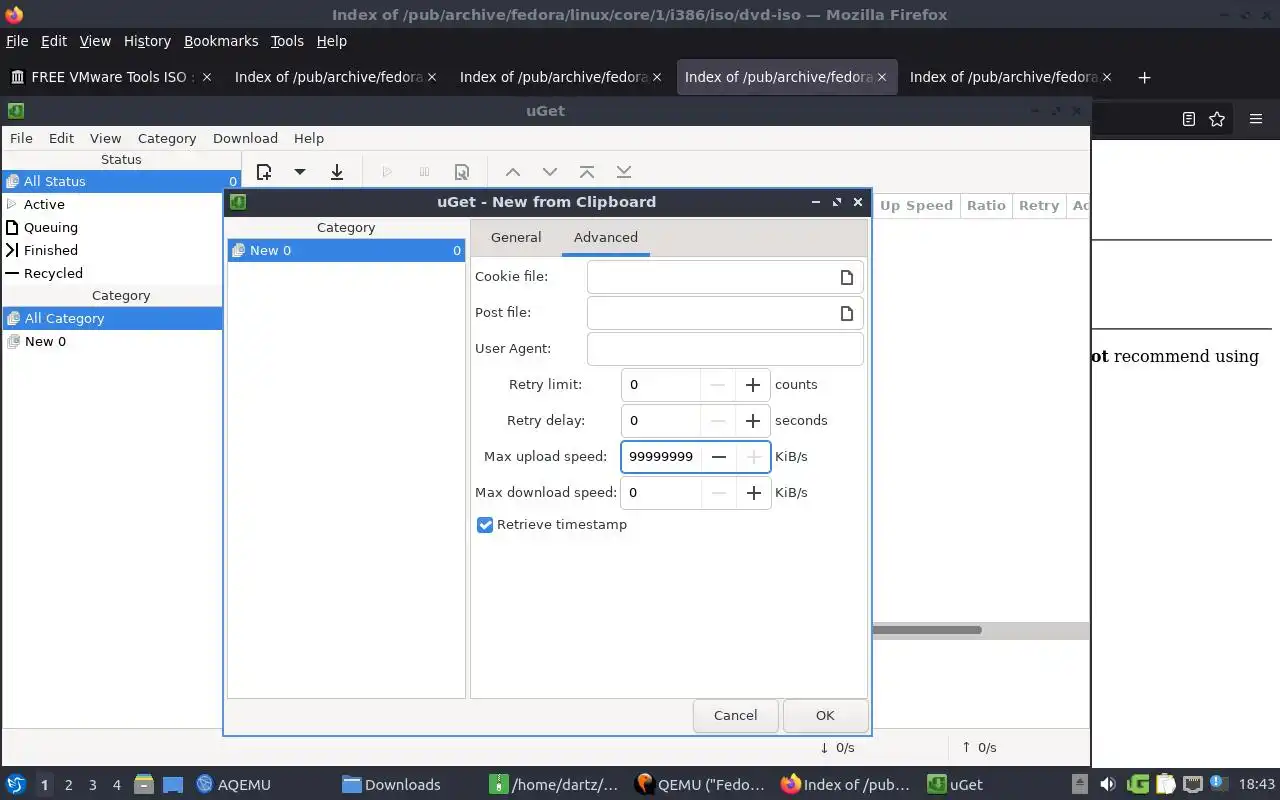The height and width of the screenshot is (800, 1280).
Task: Open Firefox Bookmarks menu
Action: pos(221,41)
